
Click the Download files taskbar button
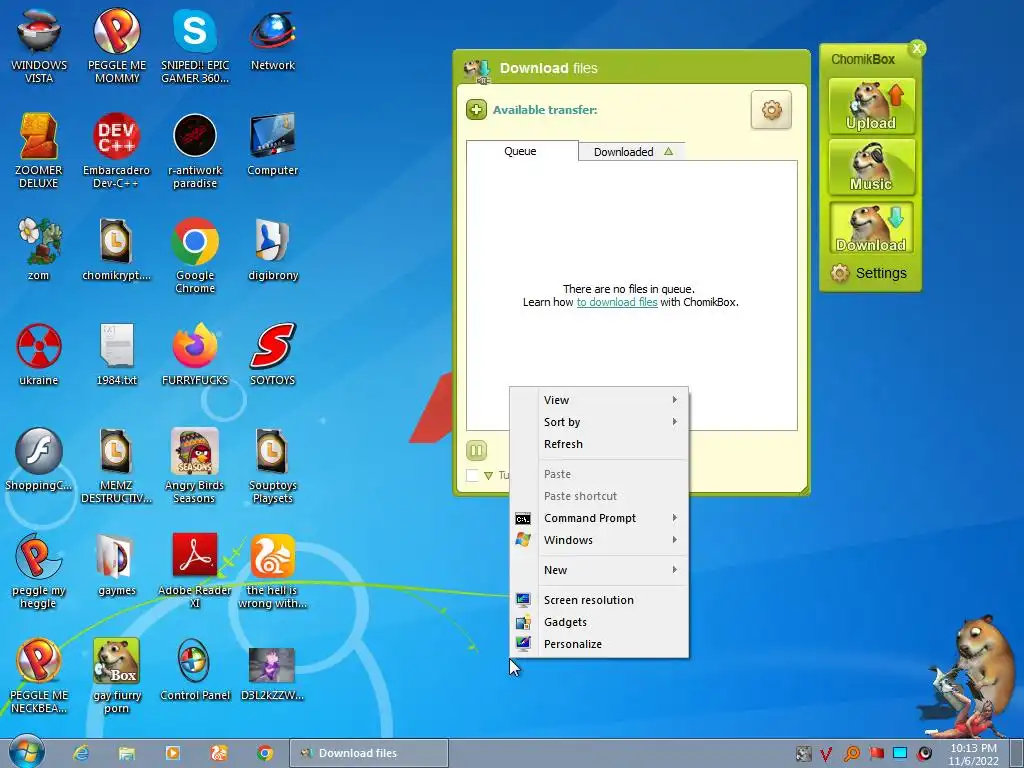pyautogui.click(x=369, y=753)
